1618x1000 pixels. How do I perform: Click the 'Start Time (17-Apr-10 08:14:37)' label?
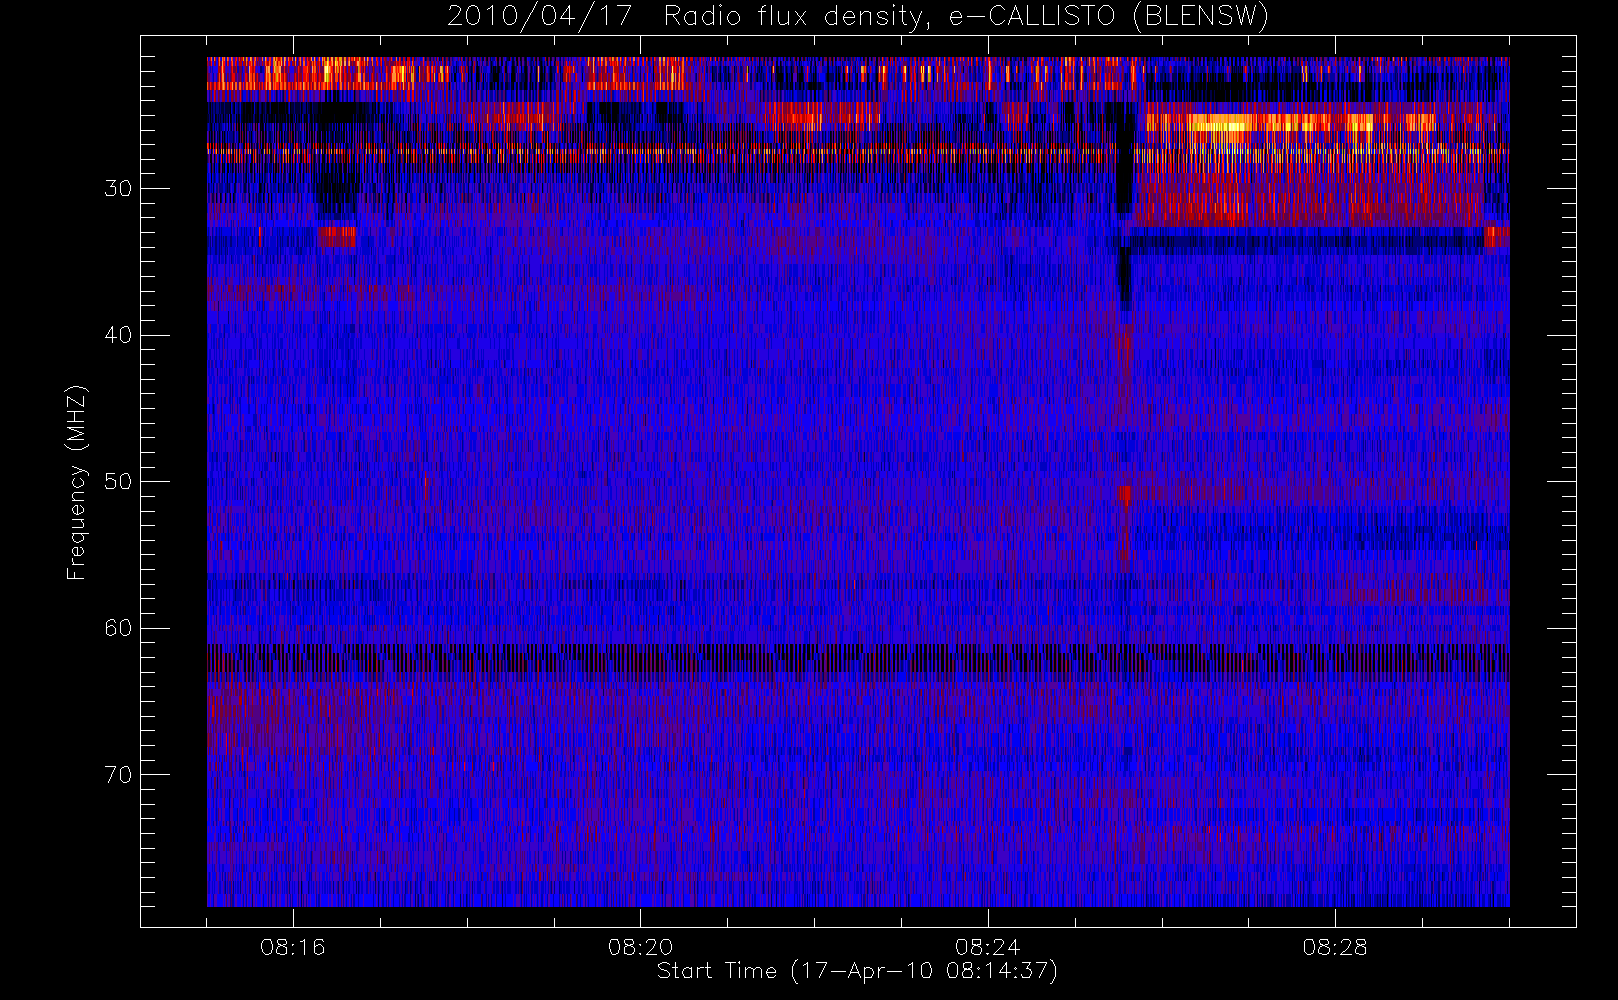coord(857,971)
